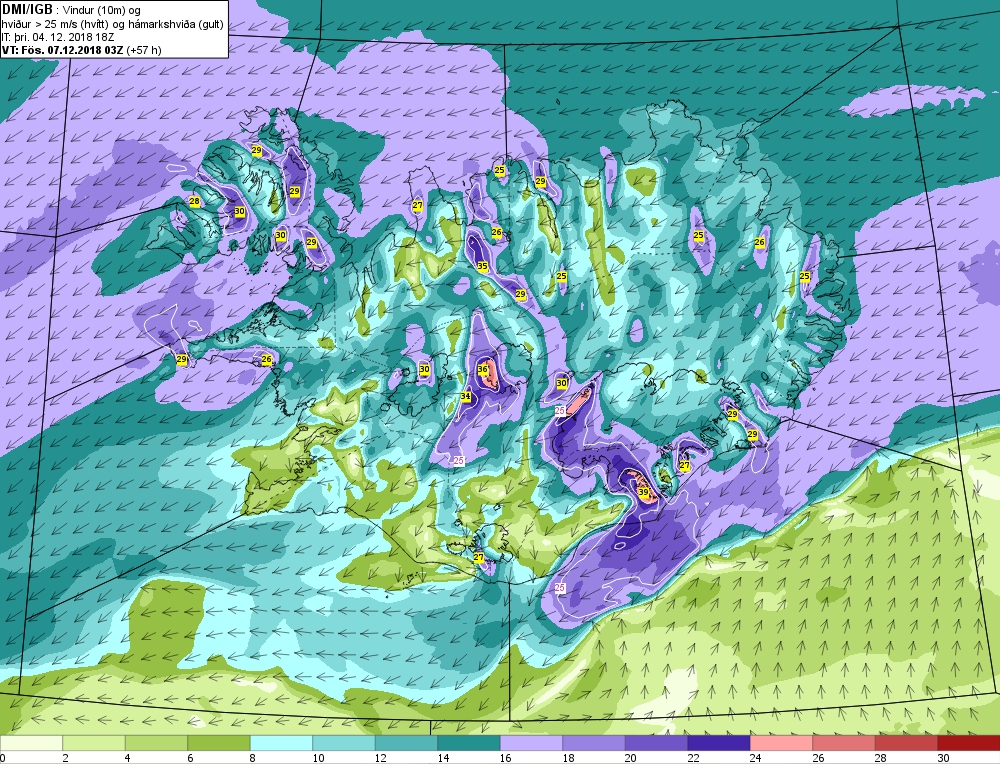The image size is (1000, 764).
Task: Click the dark teal swatch from 14 to 16
Action: (469, 743)
